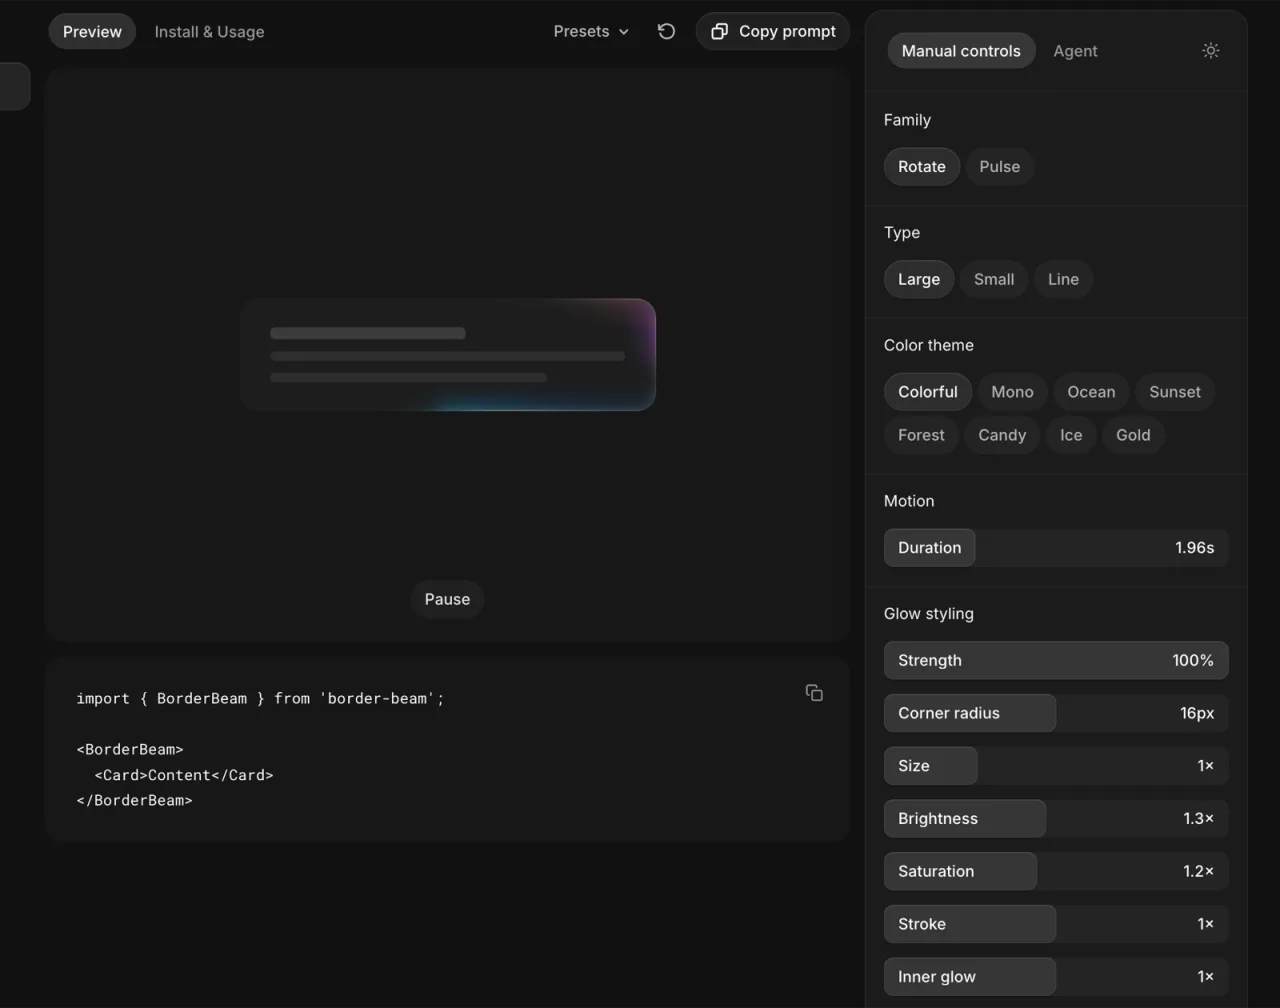This screenshot has height=1008, width=1280.
Task: Switch to the Install & Usage tab
Action: (x=209, y=31)
